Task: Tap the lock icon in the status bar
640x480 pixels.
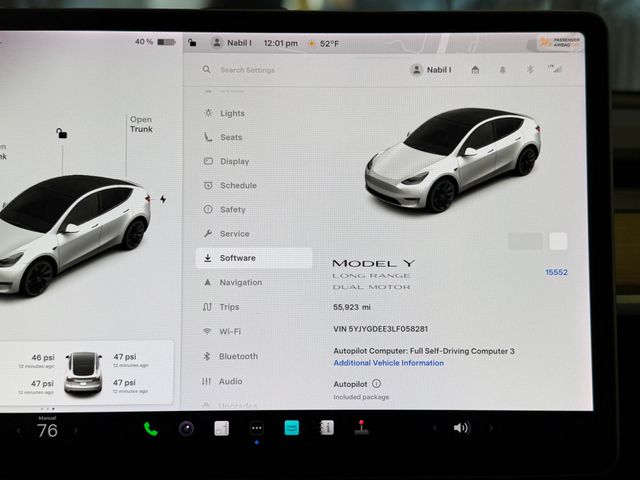Action: (x=192, y=42)
